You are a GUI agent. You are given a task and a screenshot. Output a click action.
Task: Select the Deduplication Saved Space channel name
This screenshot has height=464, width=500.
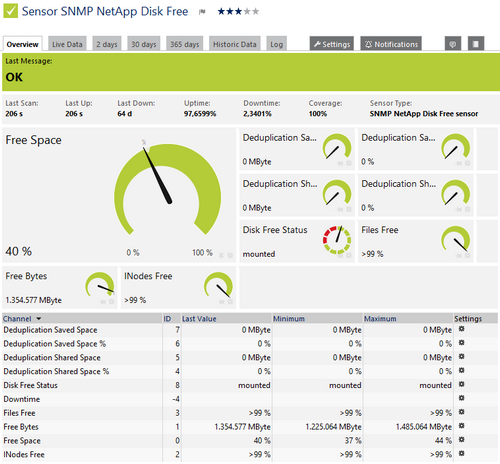pos(50,330)
